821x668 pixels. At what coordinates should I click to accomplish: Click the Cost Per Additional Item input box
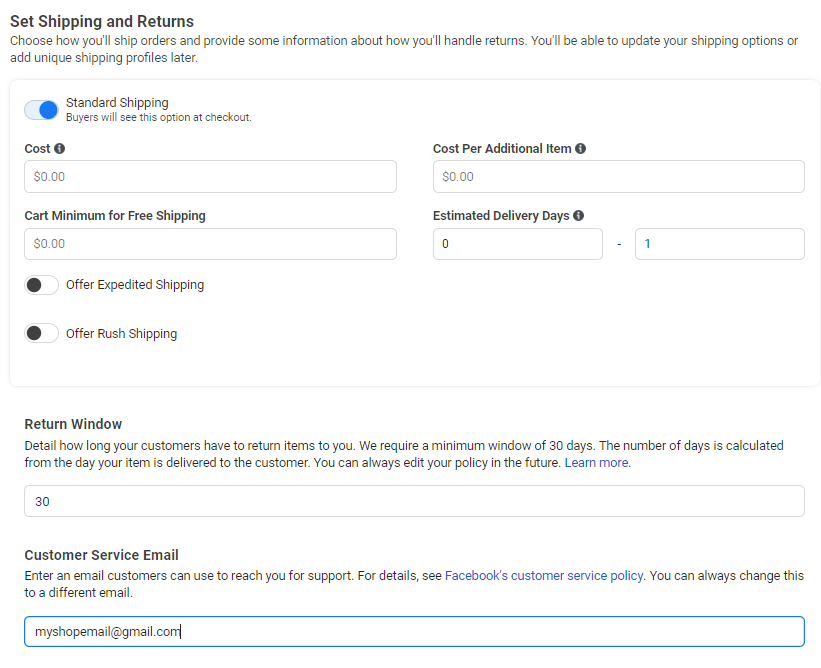pyautogui.click(x=618, y=177)
